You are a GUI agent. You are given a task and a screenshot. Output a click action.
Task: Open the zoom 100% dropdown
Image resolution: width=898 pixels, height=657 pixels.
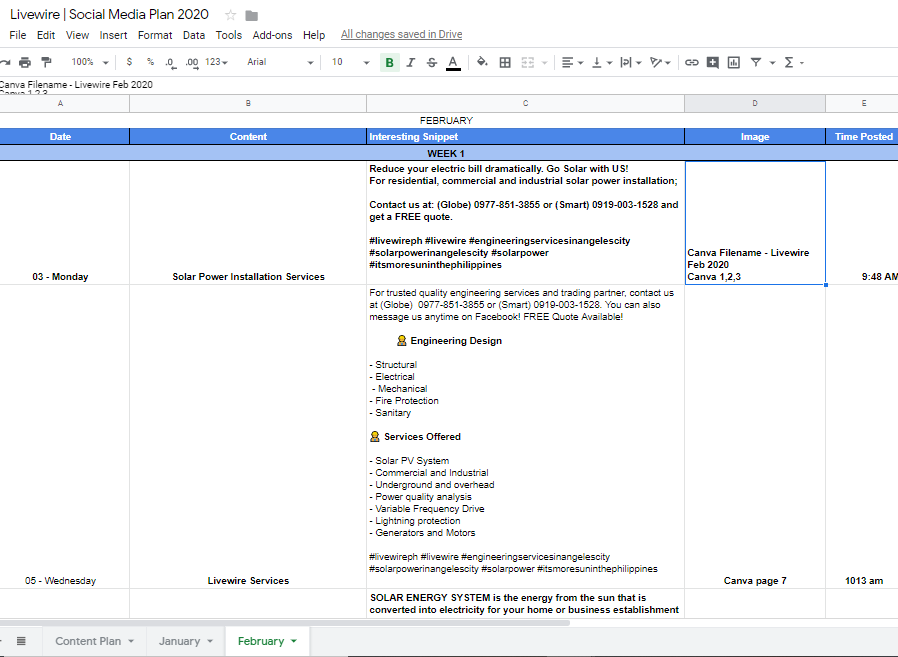pyautogui.click(x=89, y=62)
